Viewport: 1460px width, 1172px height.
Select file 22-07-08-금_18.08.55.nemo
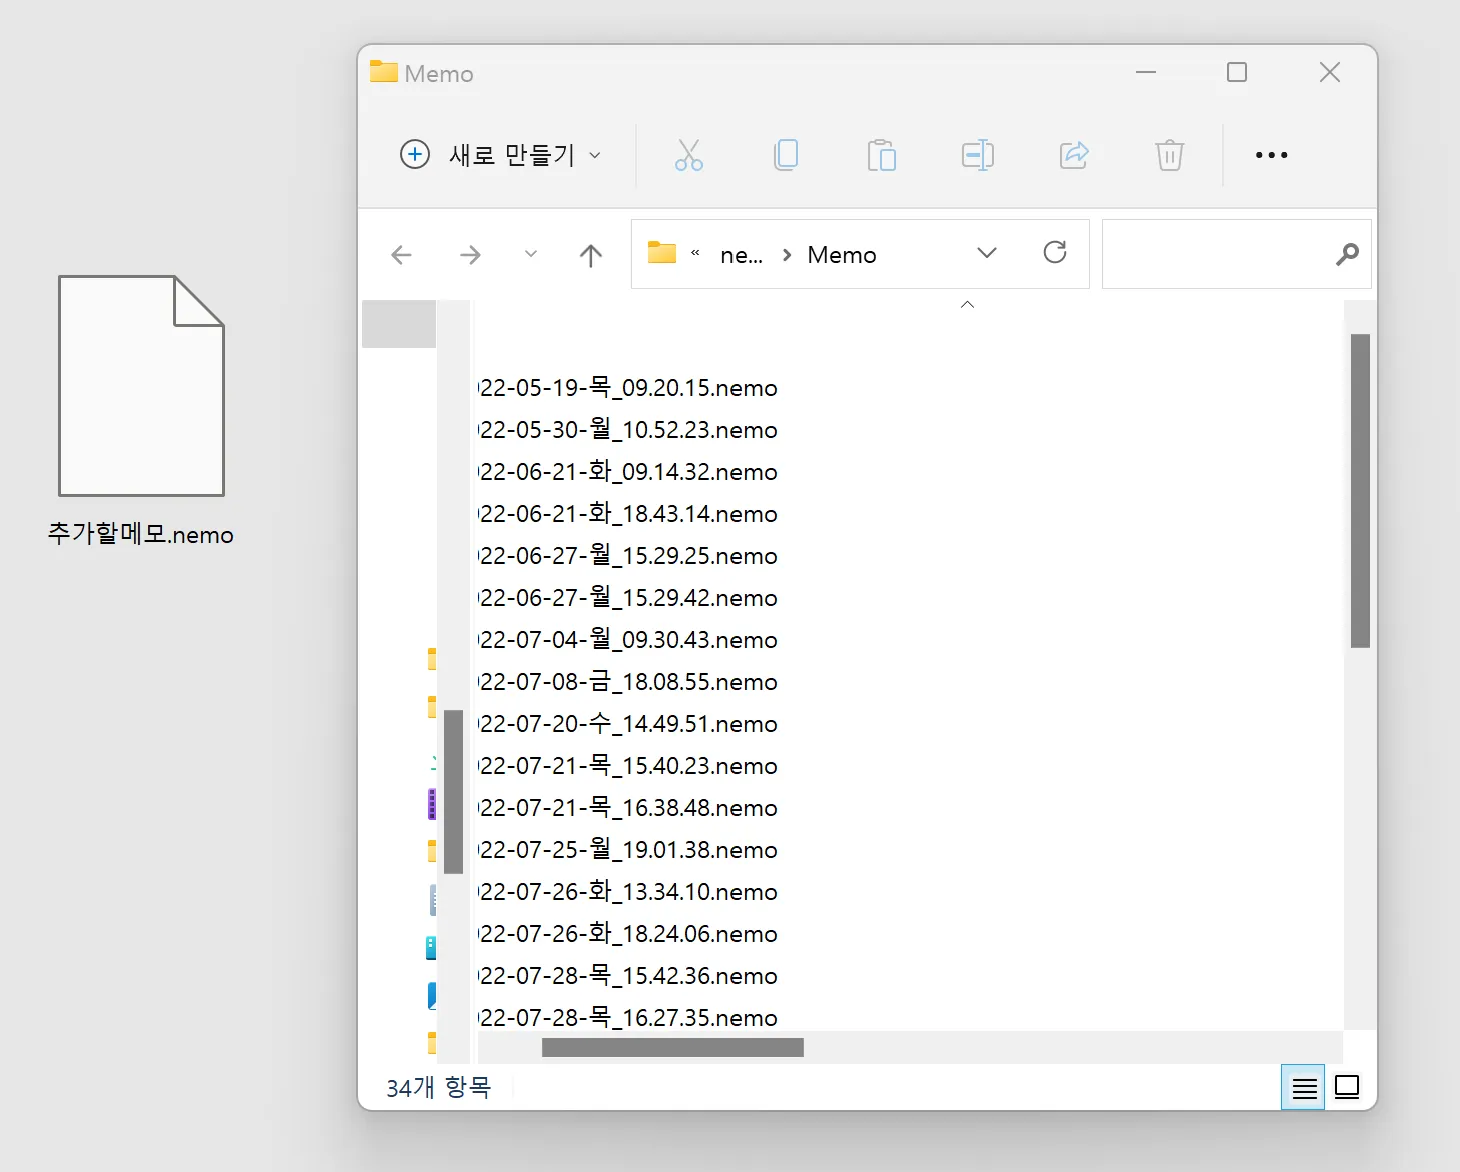click(628, 682)
